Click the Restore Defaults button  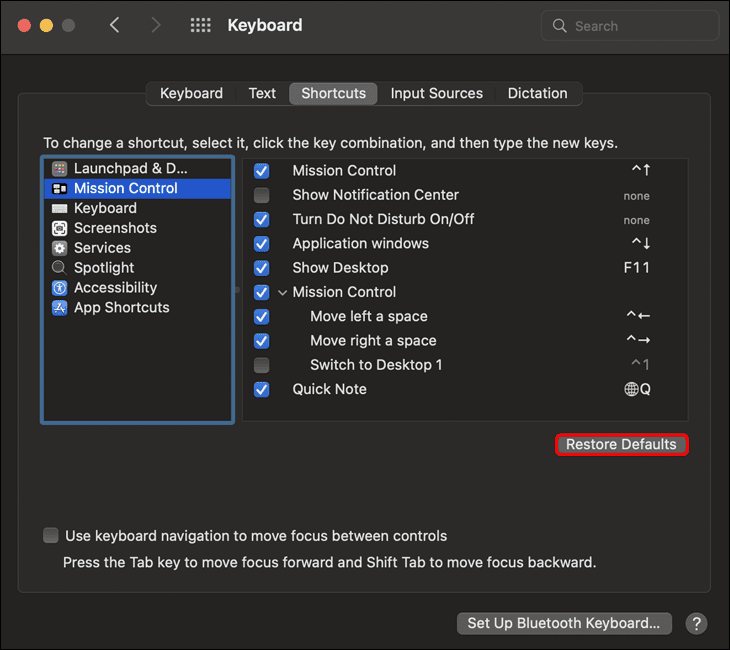[x=621, y=445]
